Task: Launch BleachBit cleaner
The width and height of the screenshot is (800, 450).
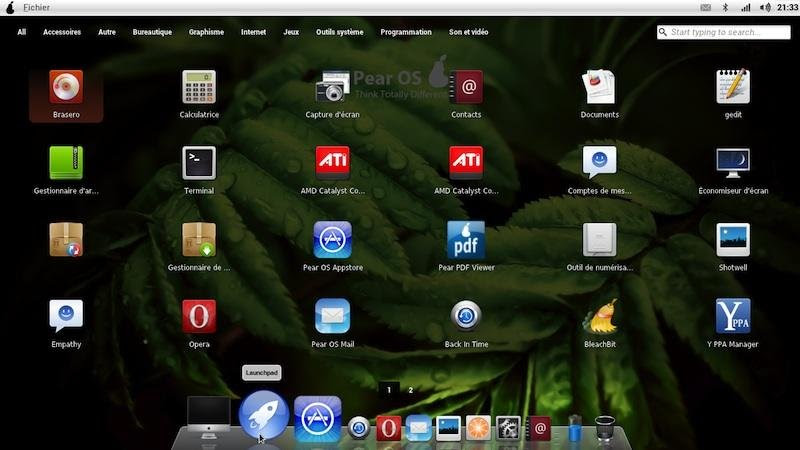Action: 599,316
